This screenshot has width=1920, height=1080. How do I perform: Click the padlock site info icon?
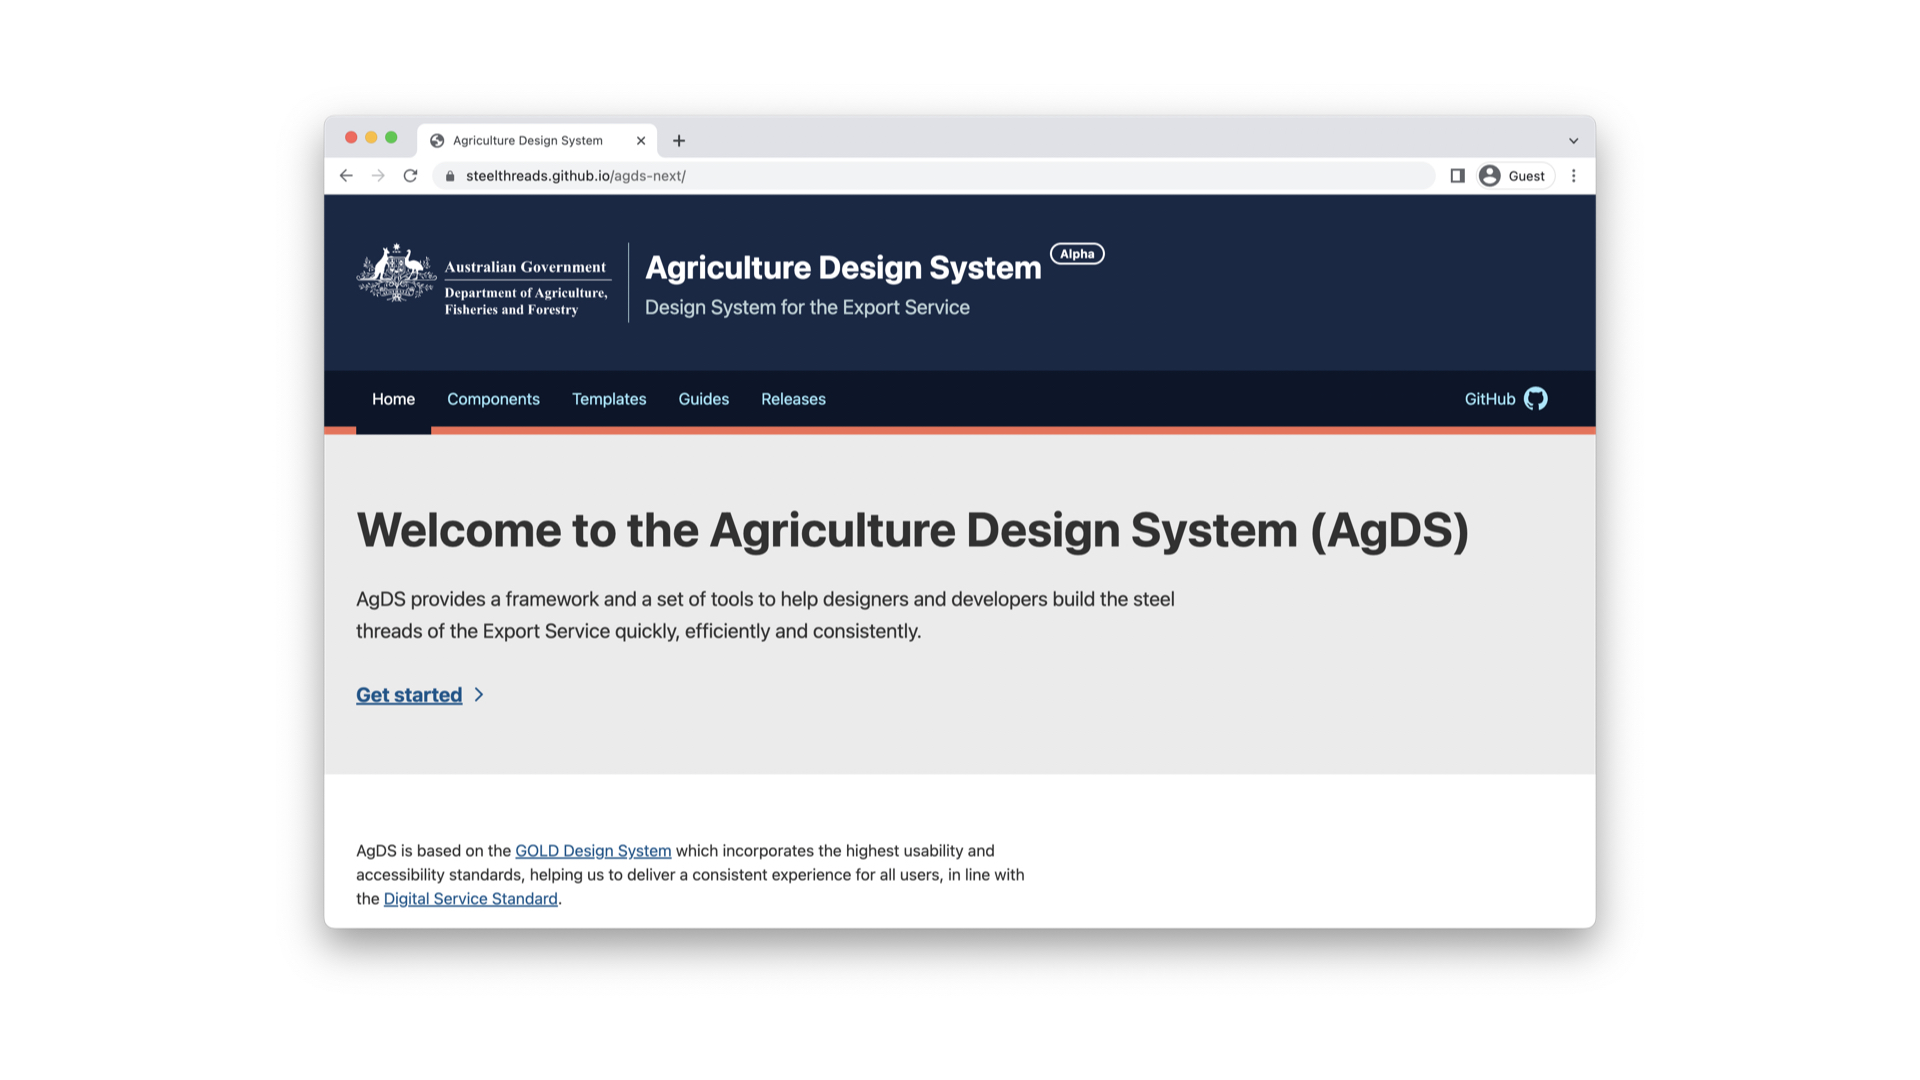tap(450, 176)
